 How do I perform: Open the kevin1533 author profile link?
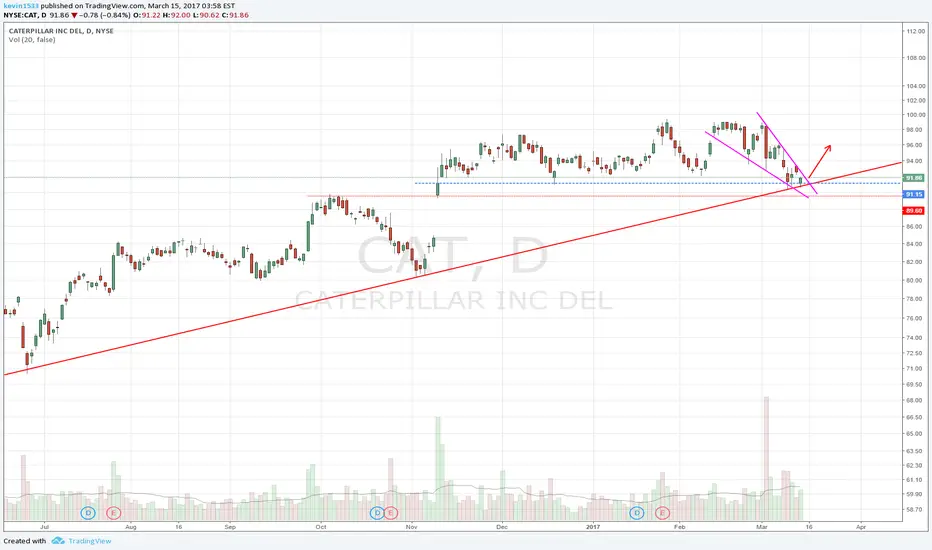click(x=21, y=6)
